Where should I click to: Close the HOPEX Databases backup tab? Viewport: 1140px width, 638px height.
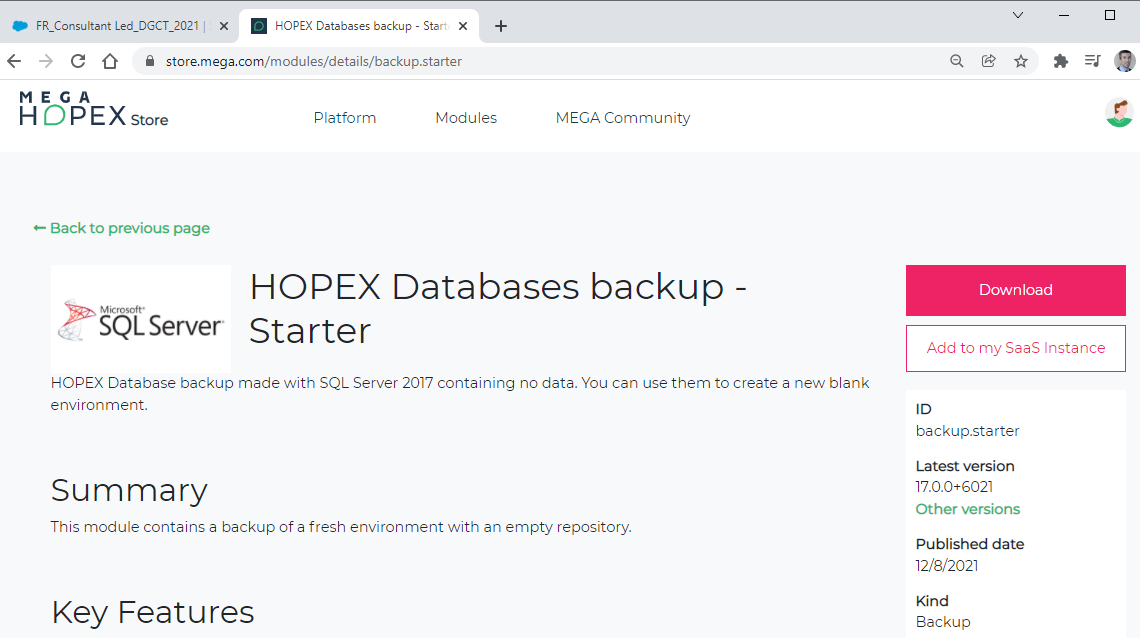(x=463, y=26)
